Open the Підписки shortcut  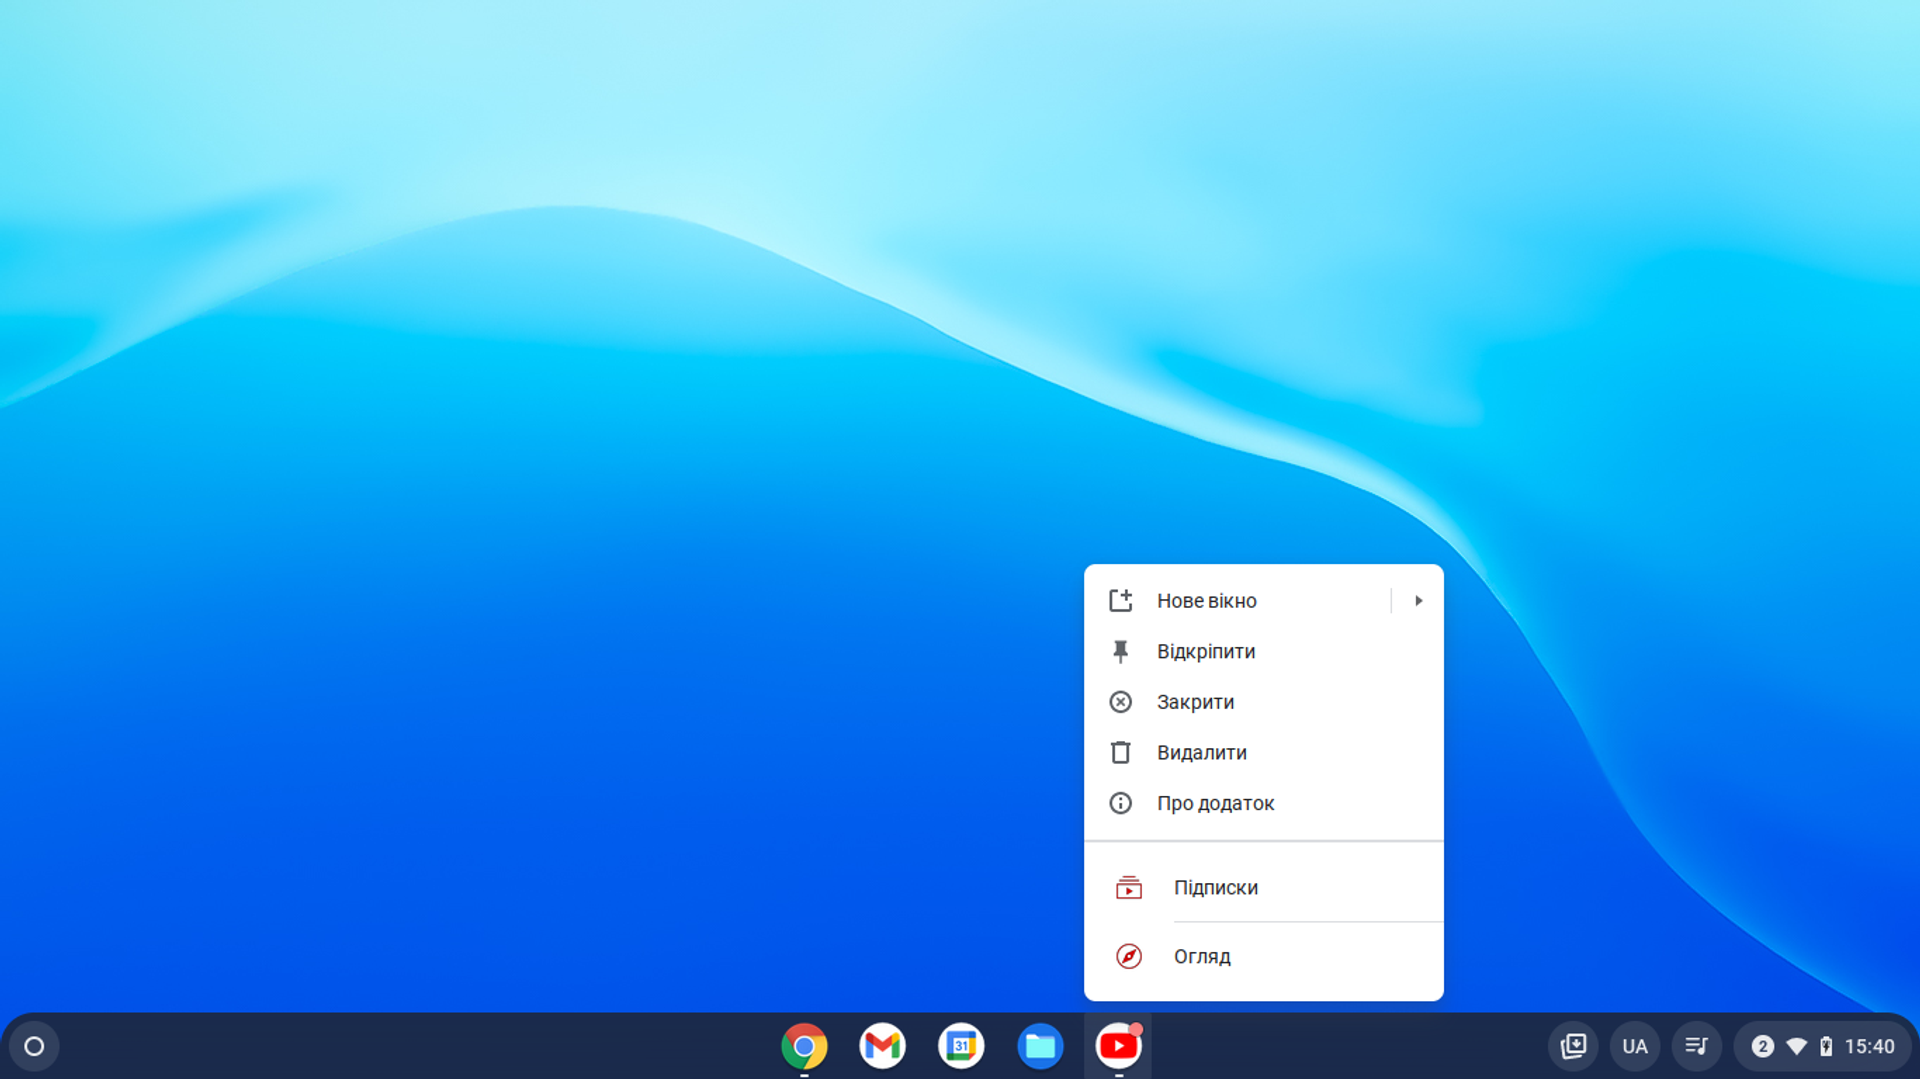point(1215,888)
